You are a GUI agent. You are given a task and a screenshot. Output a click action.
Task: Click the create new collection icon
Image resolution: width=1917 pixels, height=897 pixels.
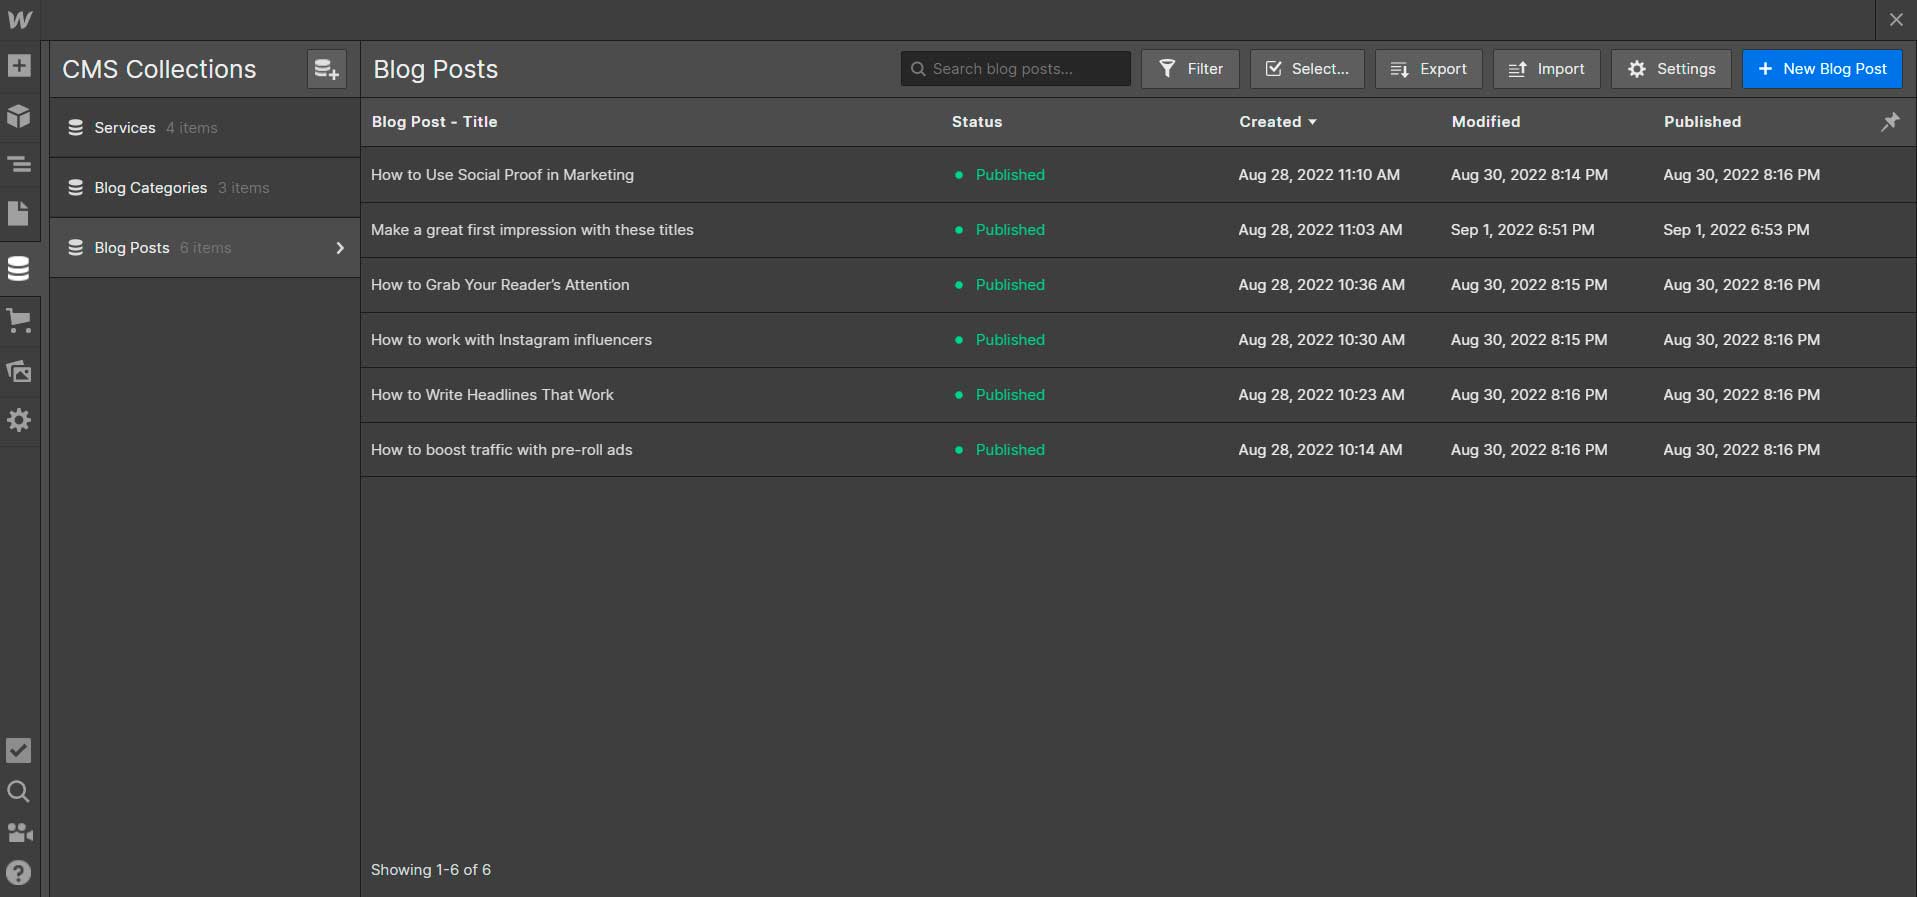pos(326,69)
